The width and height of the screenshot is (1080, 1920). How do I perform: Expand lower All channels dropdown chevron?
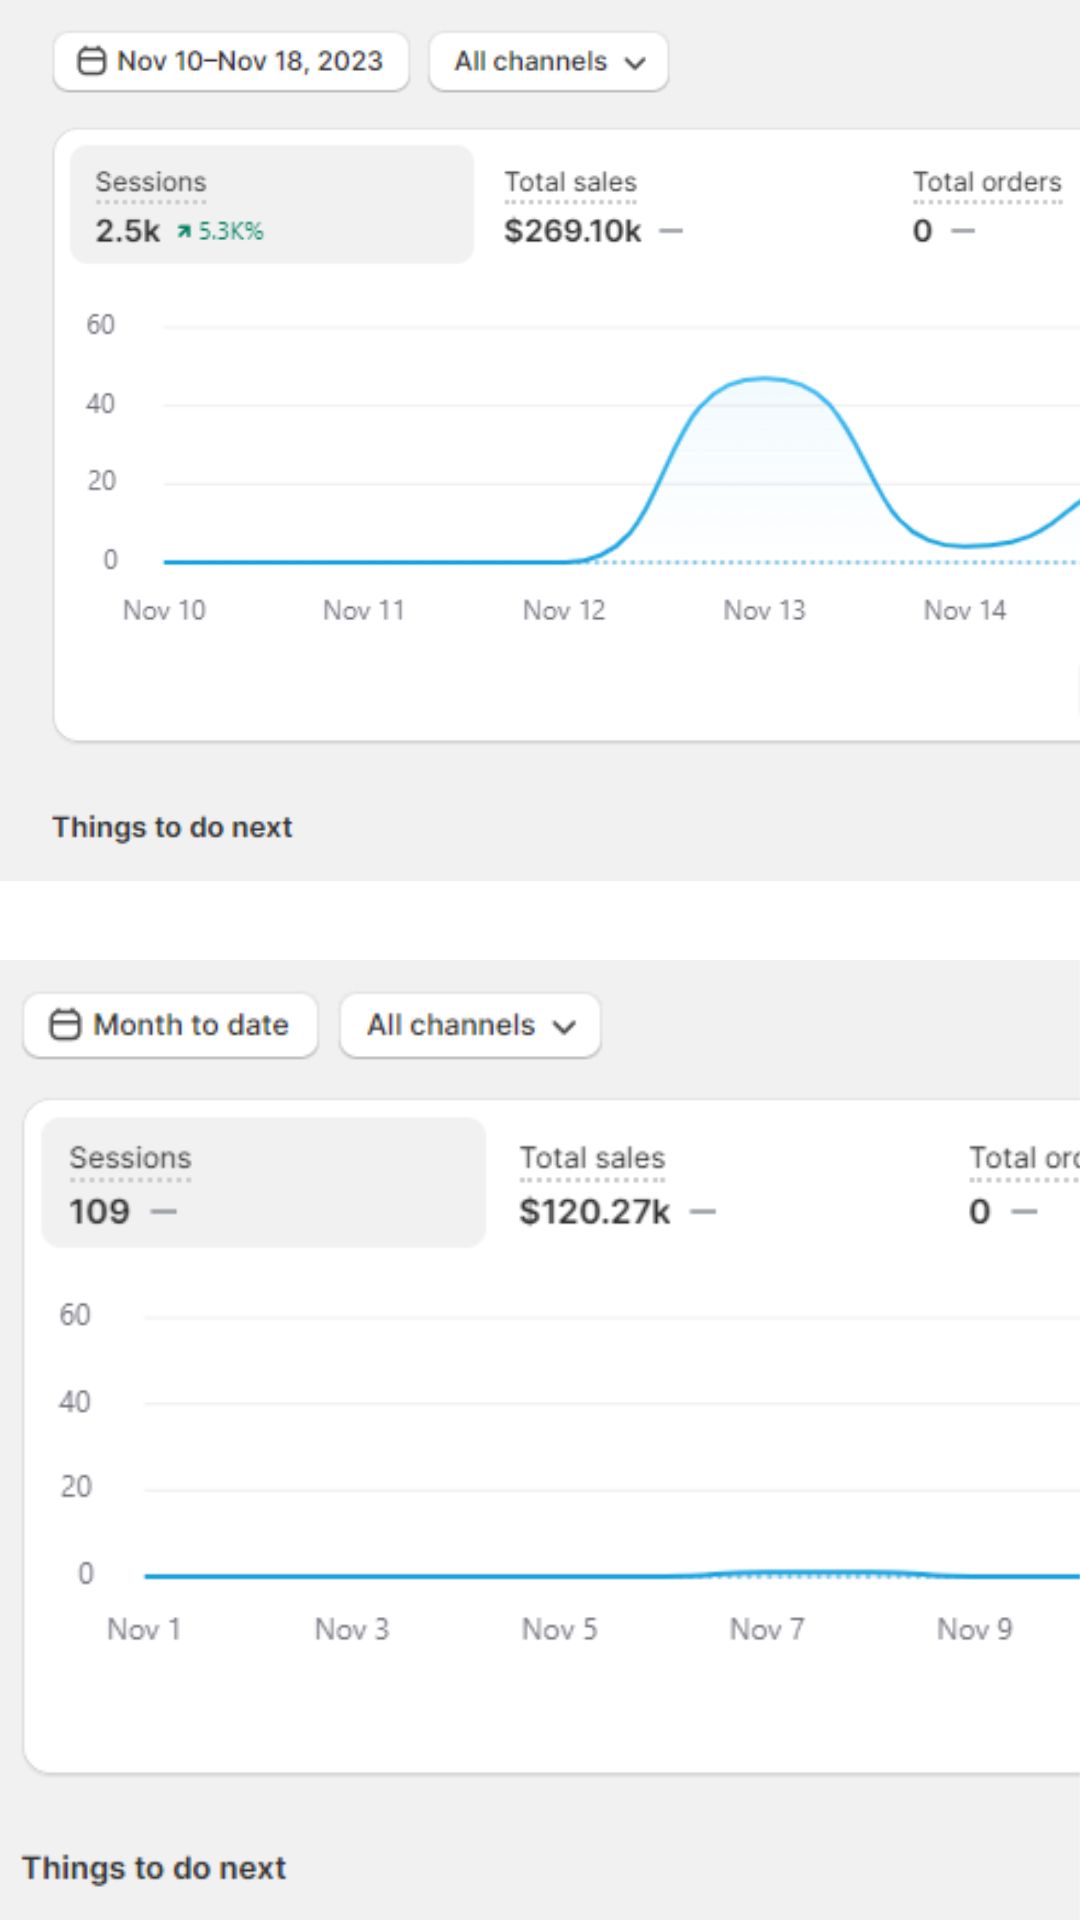point(564,1027)
